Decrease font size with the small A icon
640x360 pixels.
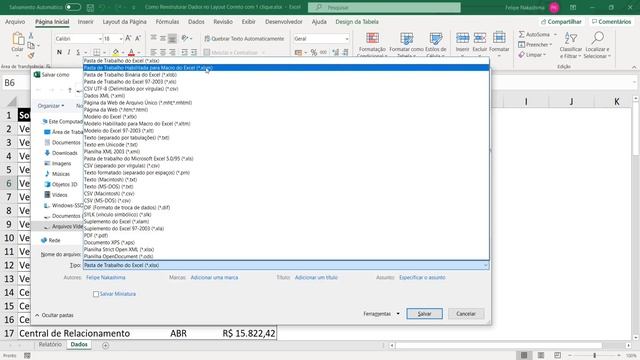pyautogui.click(x=138, y=38)
